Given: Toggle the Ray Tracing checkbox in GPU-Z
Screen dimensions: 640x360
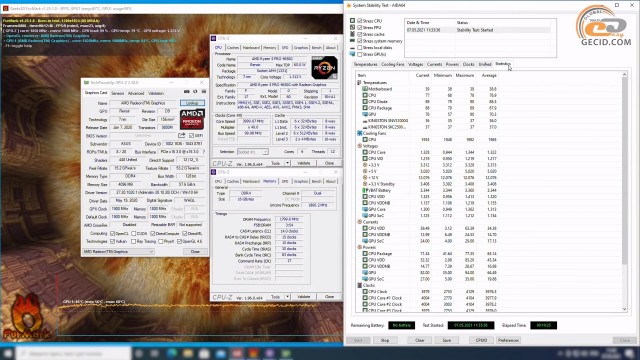Looking at the screenshot, I should coord(133,241).
